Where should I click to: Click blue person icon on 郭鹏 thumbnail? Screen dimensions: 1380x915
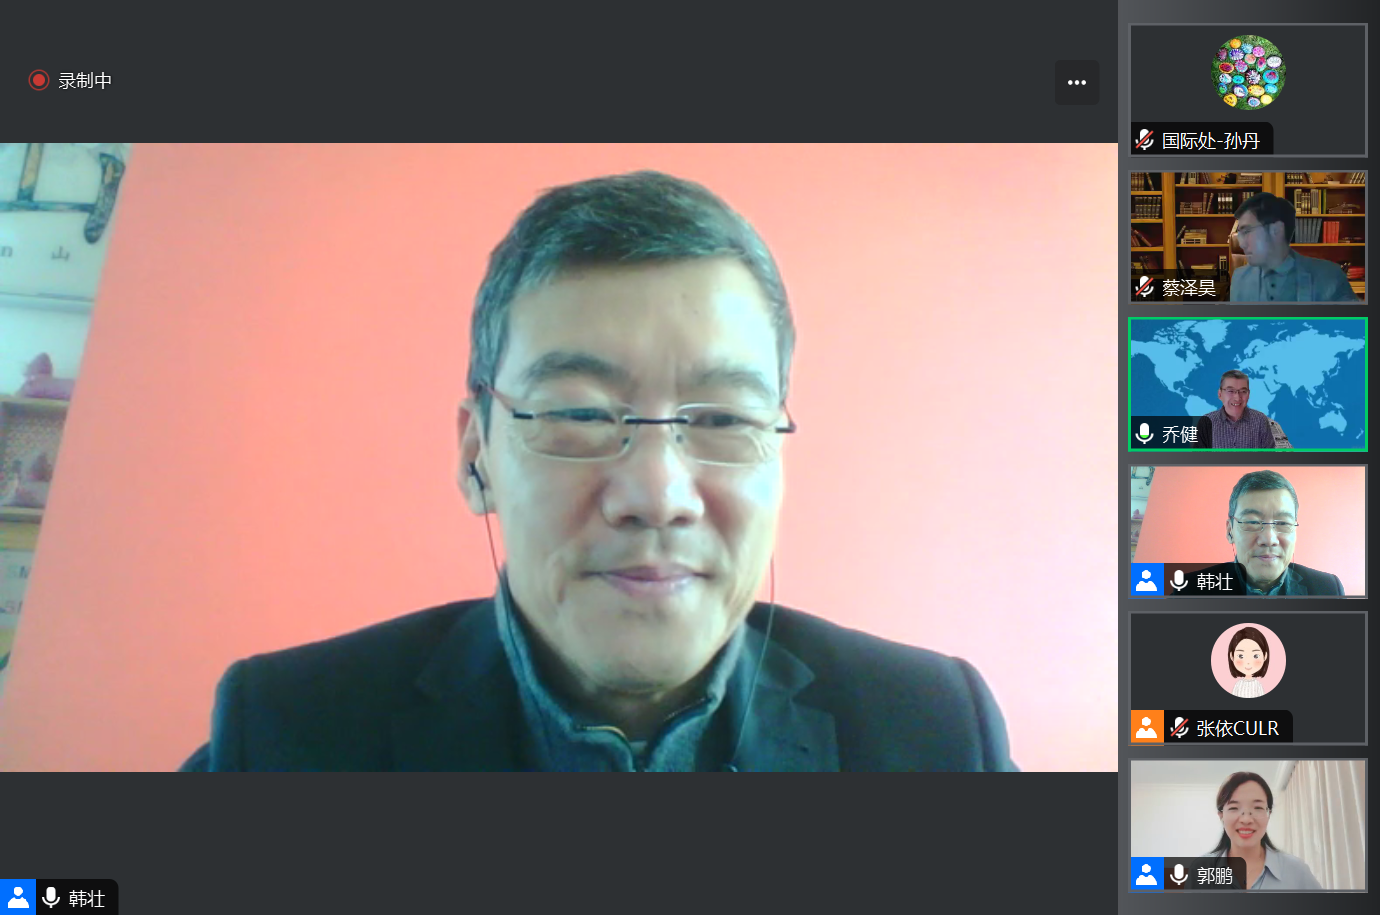pyautogui.click(x=1146, y=874)
